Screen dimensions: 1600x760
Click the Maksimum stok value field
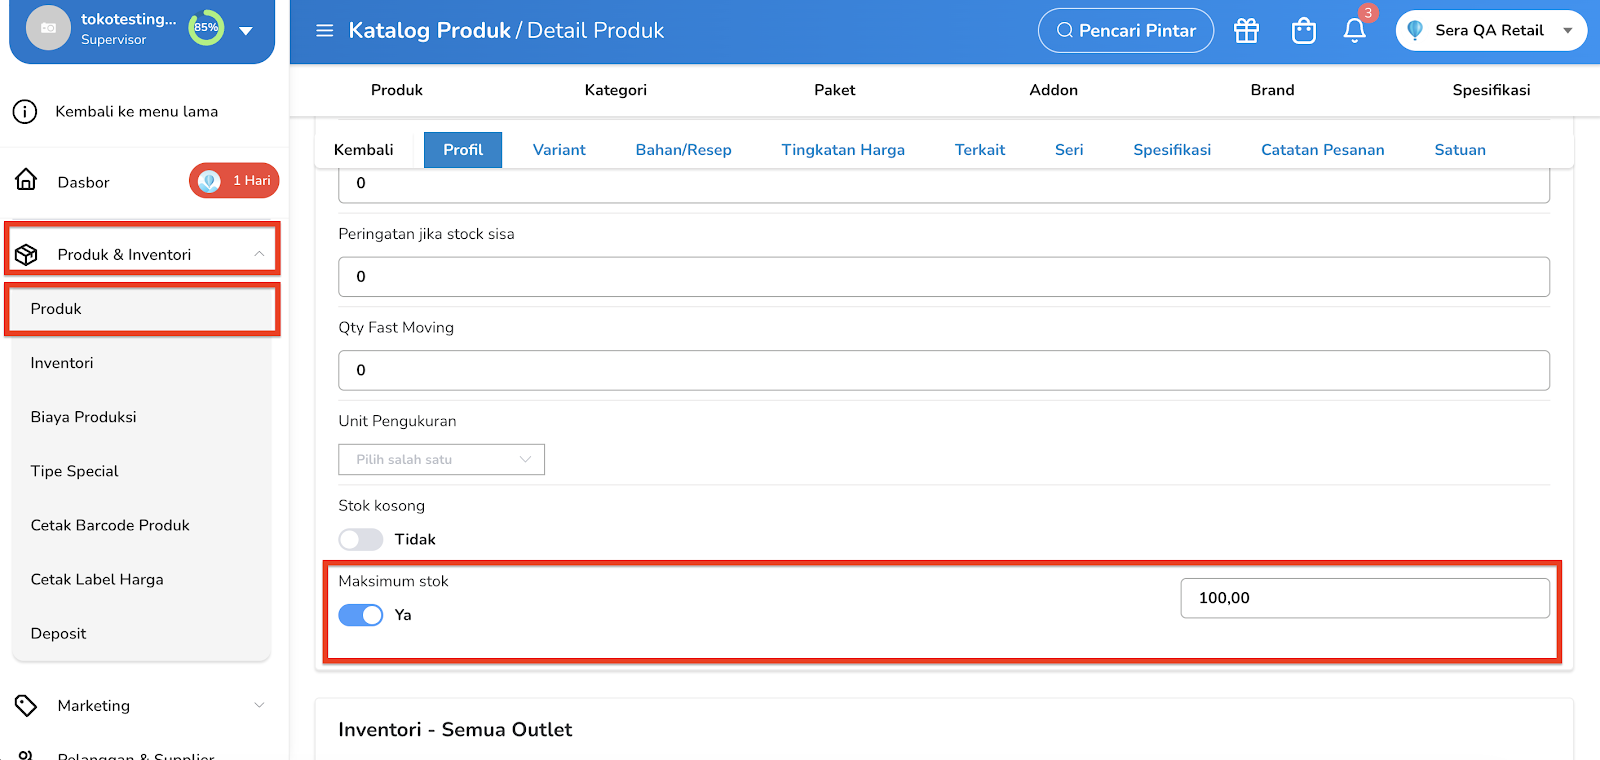tap(1365, 598)
